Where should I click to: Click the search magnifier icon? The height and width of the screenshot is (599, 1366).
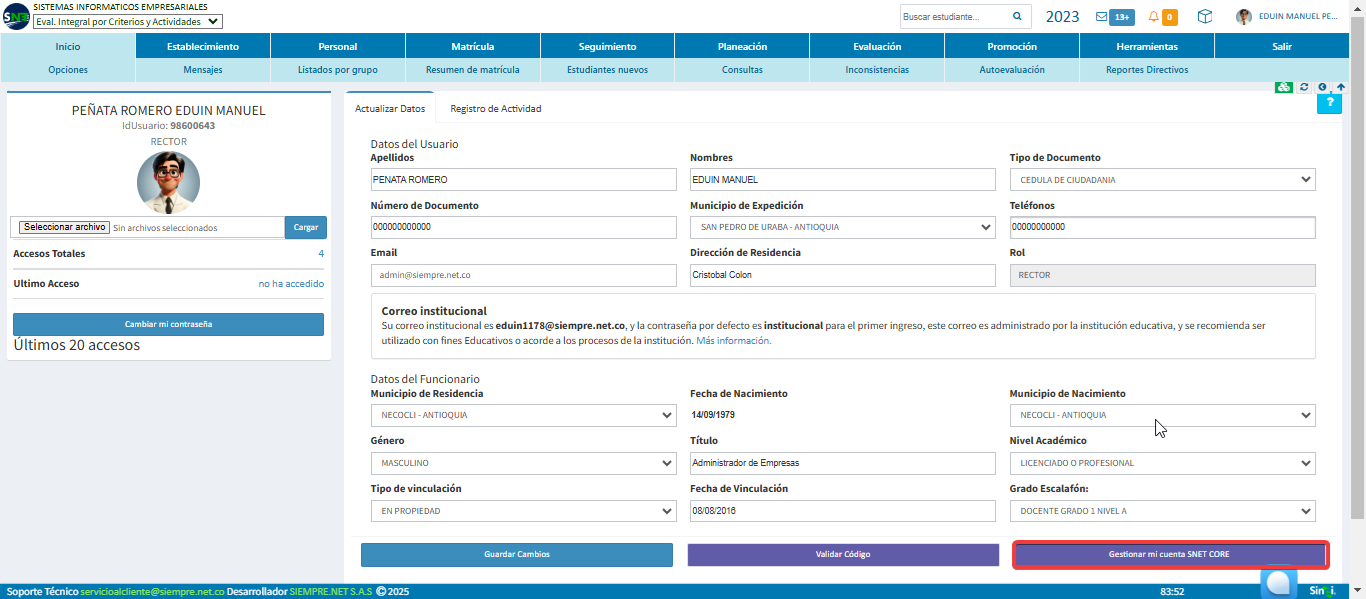1017,17
